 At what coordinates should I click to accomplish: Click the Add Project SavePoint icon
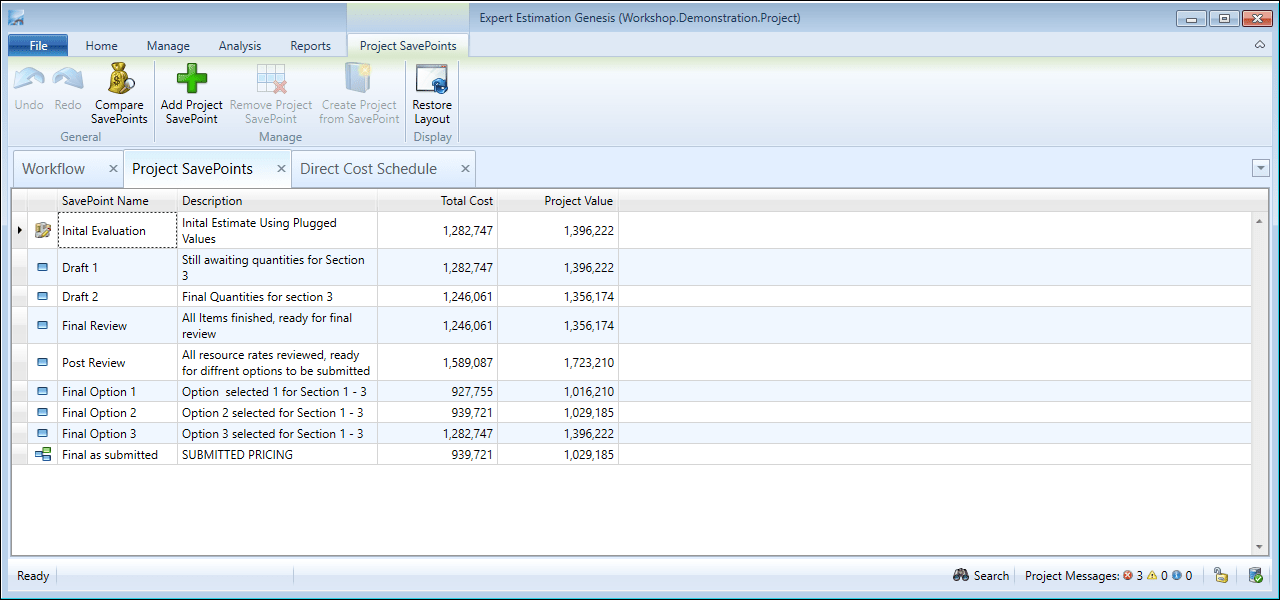(x=192, y=79)
